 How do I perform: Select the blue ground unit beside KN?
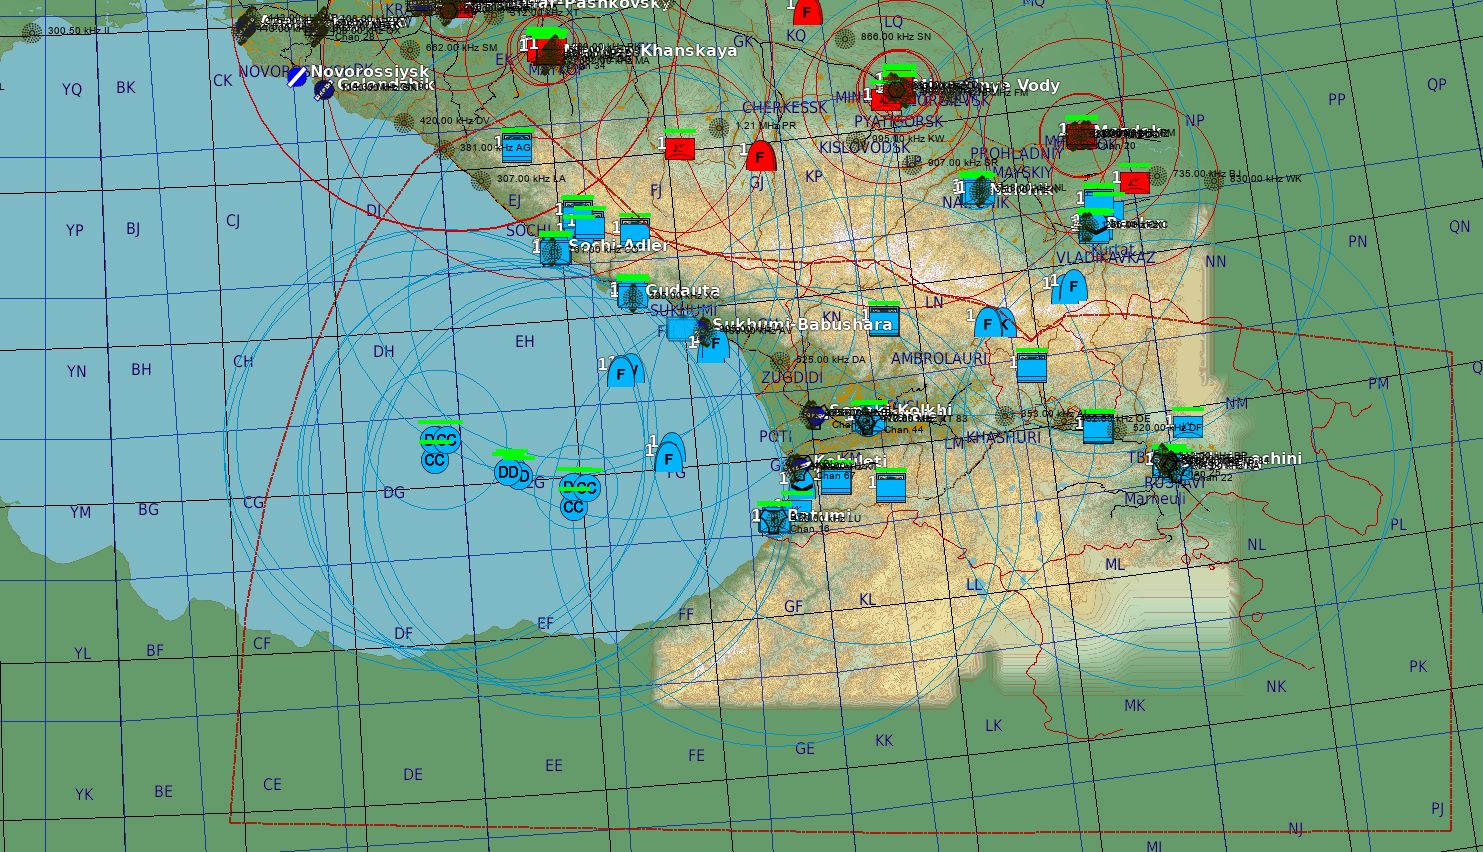[x=883, y=320]
